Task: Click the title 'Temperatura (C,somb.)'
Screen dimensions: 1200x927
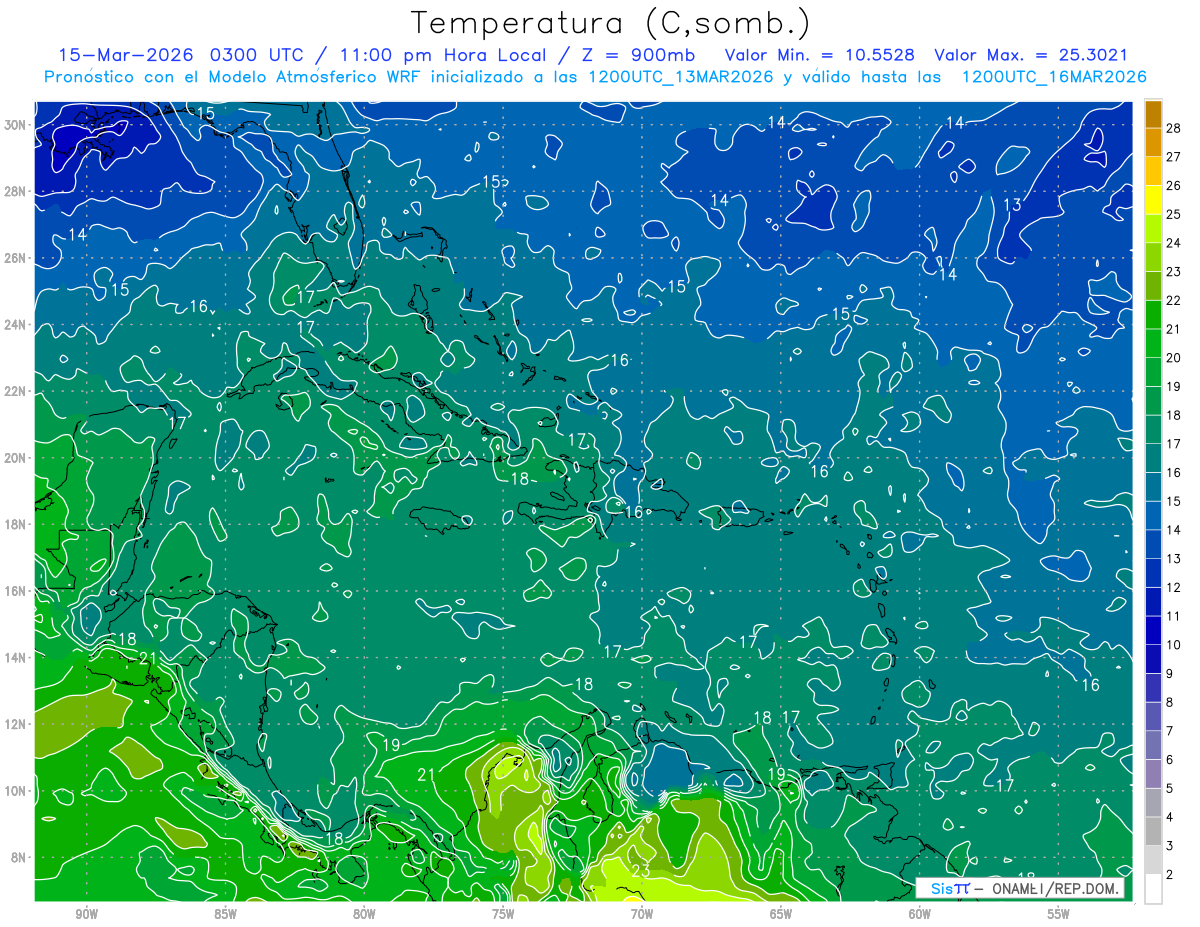Action: click(611, 22)
